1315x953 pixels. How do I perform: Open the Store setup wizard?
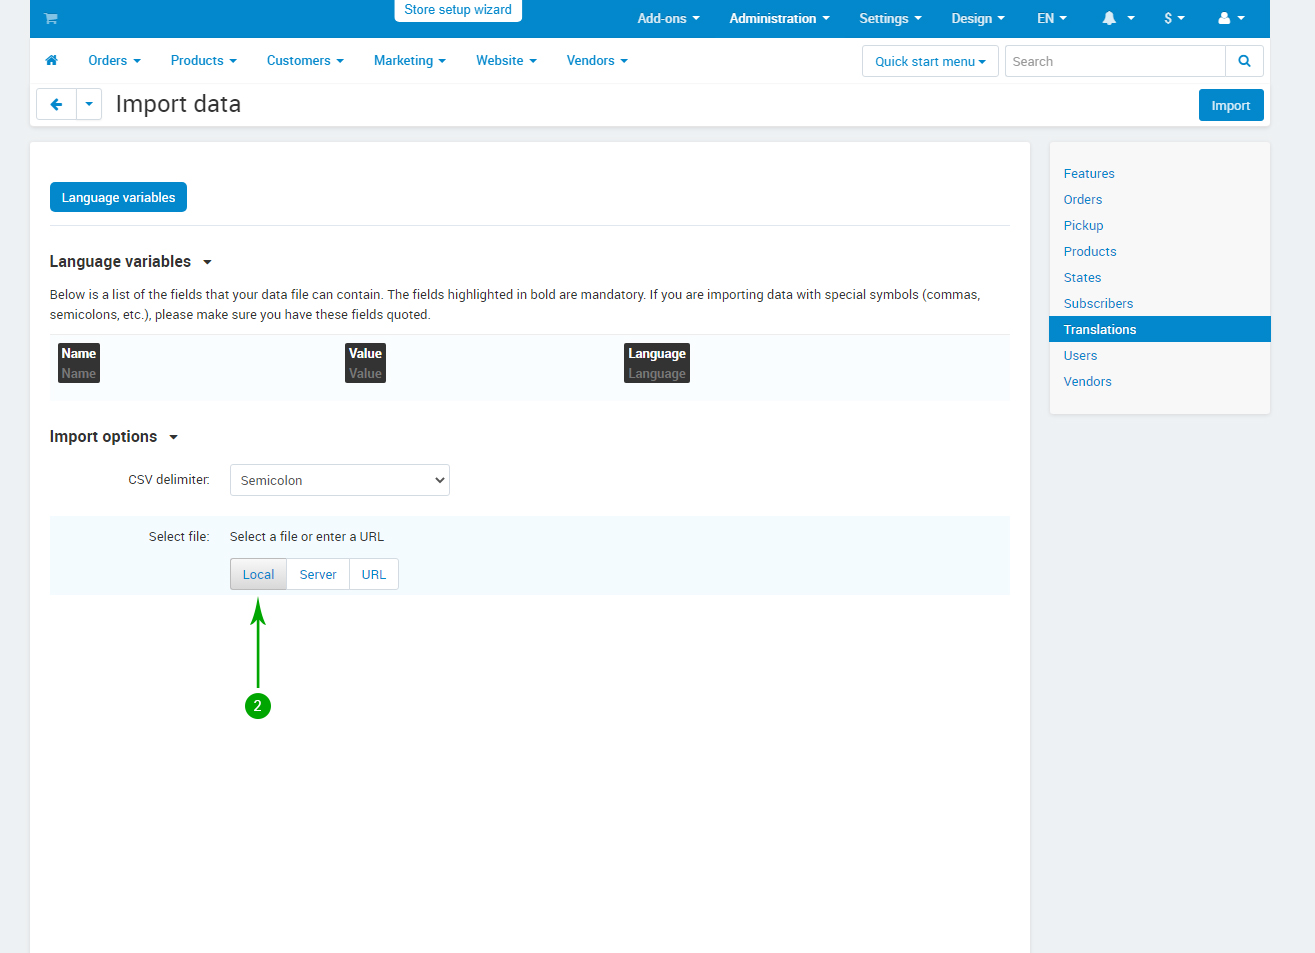click(458, 10)
